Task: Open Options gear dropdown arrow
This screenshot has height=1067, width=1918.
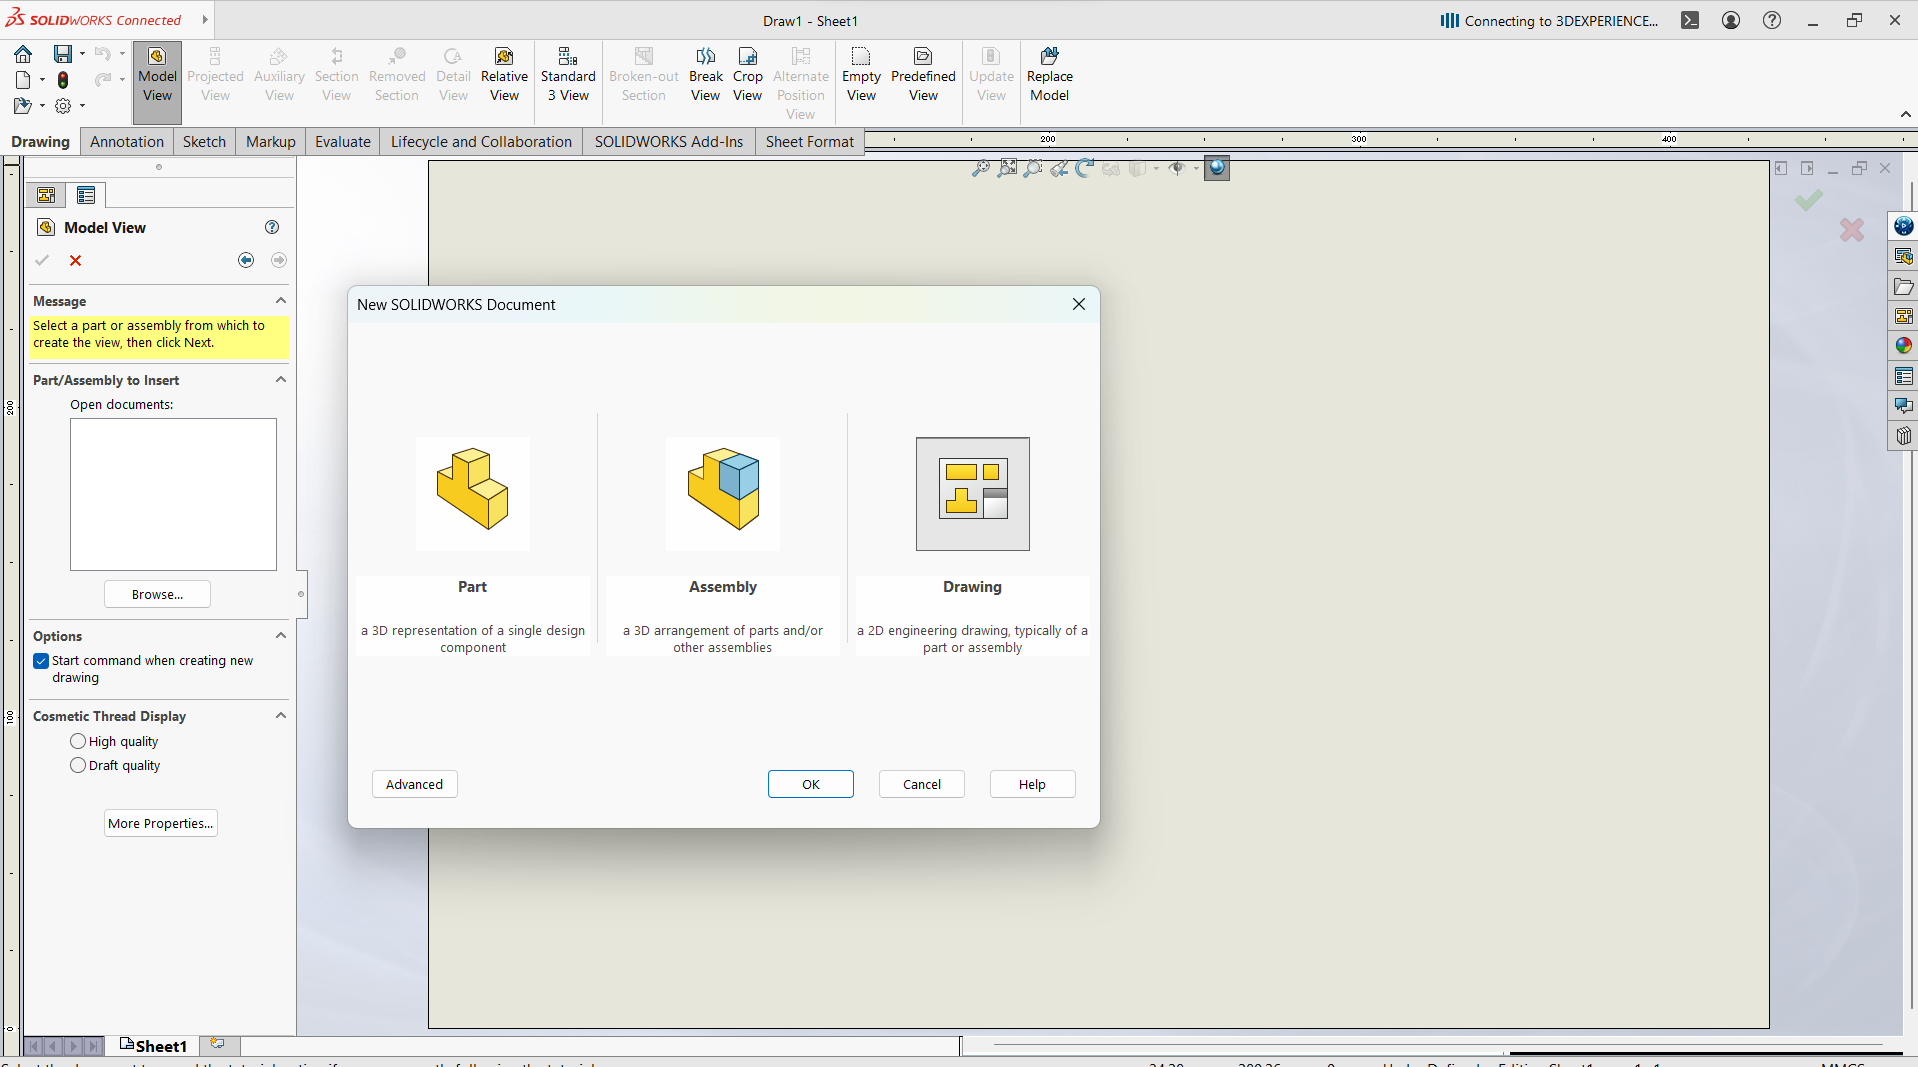Action: 82,105
